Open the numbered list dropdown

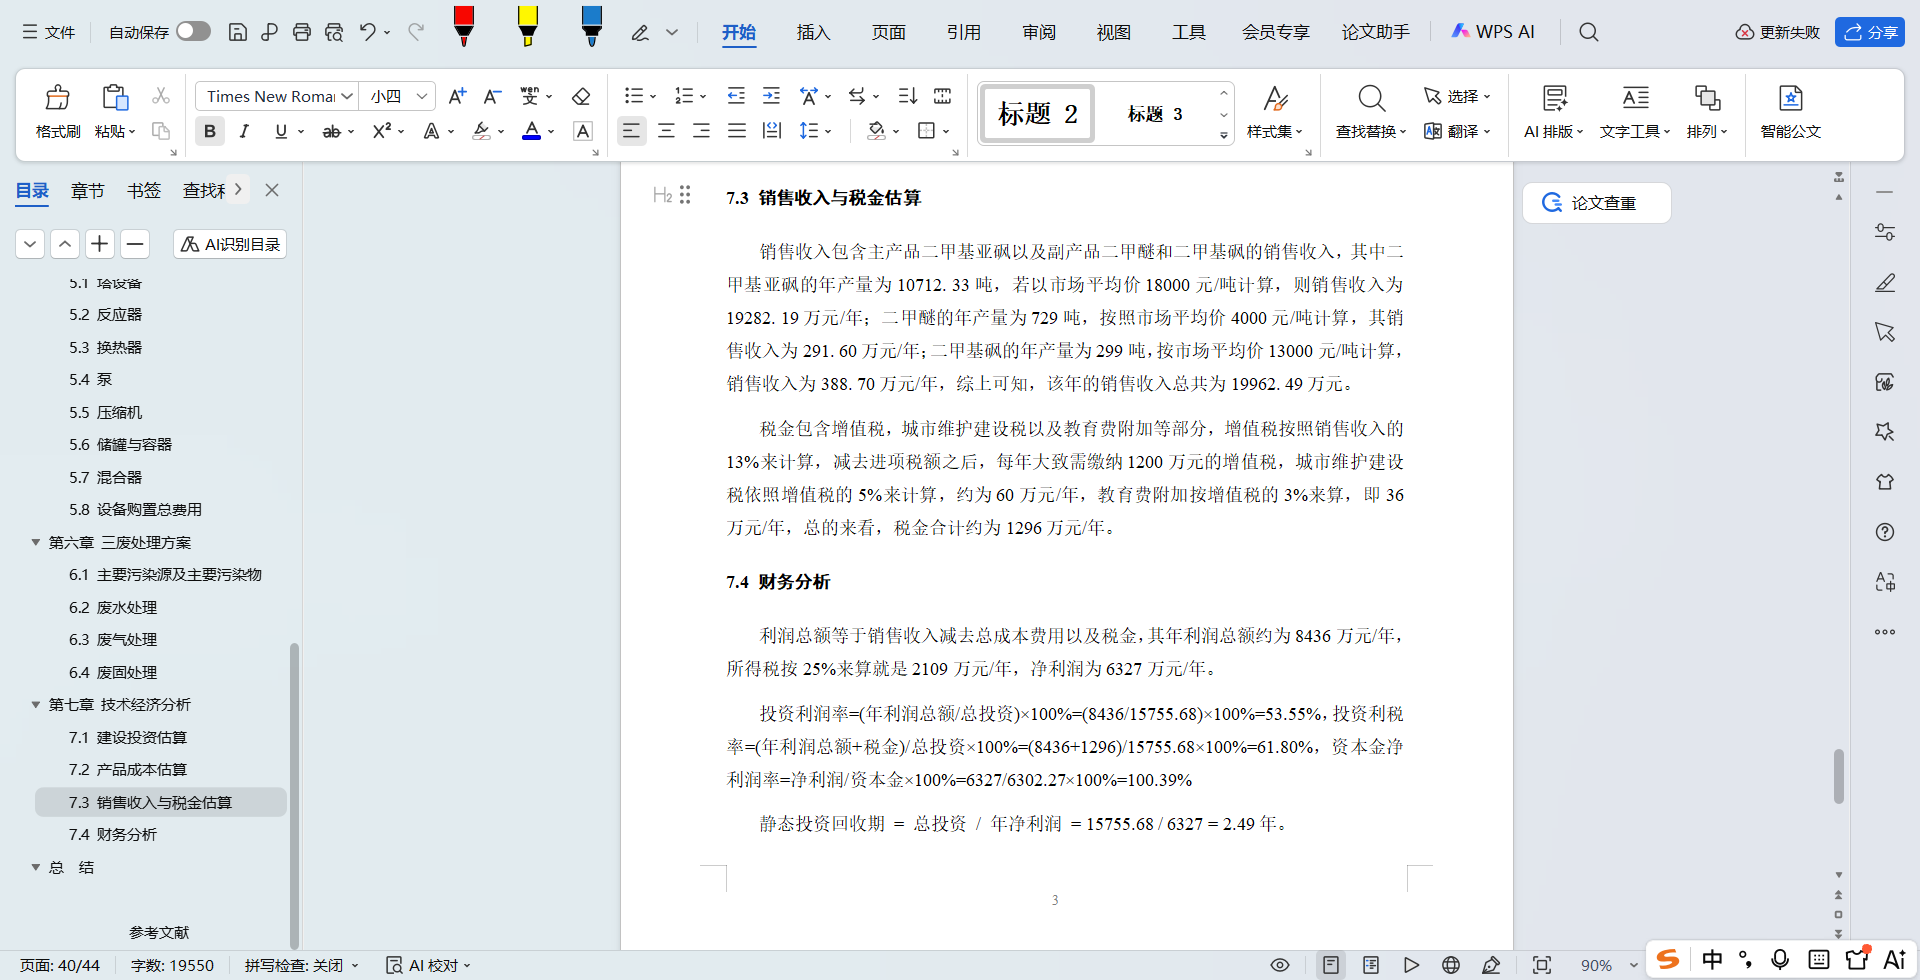(x=703, y=97)
